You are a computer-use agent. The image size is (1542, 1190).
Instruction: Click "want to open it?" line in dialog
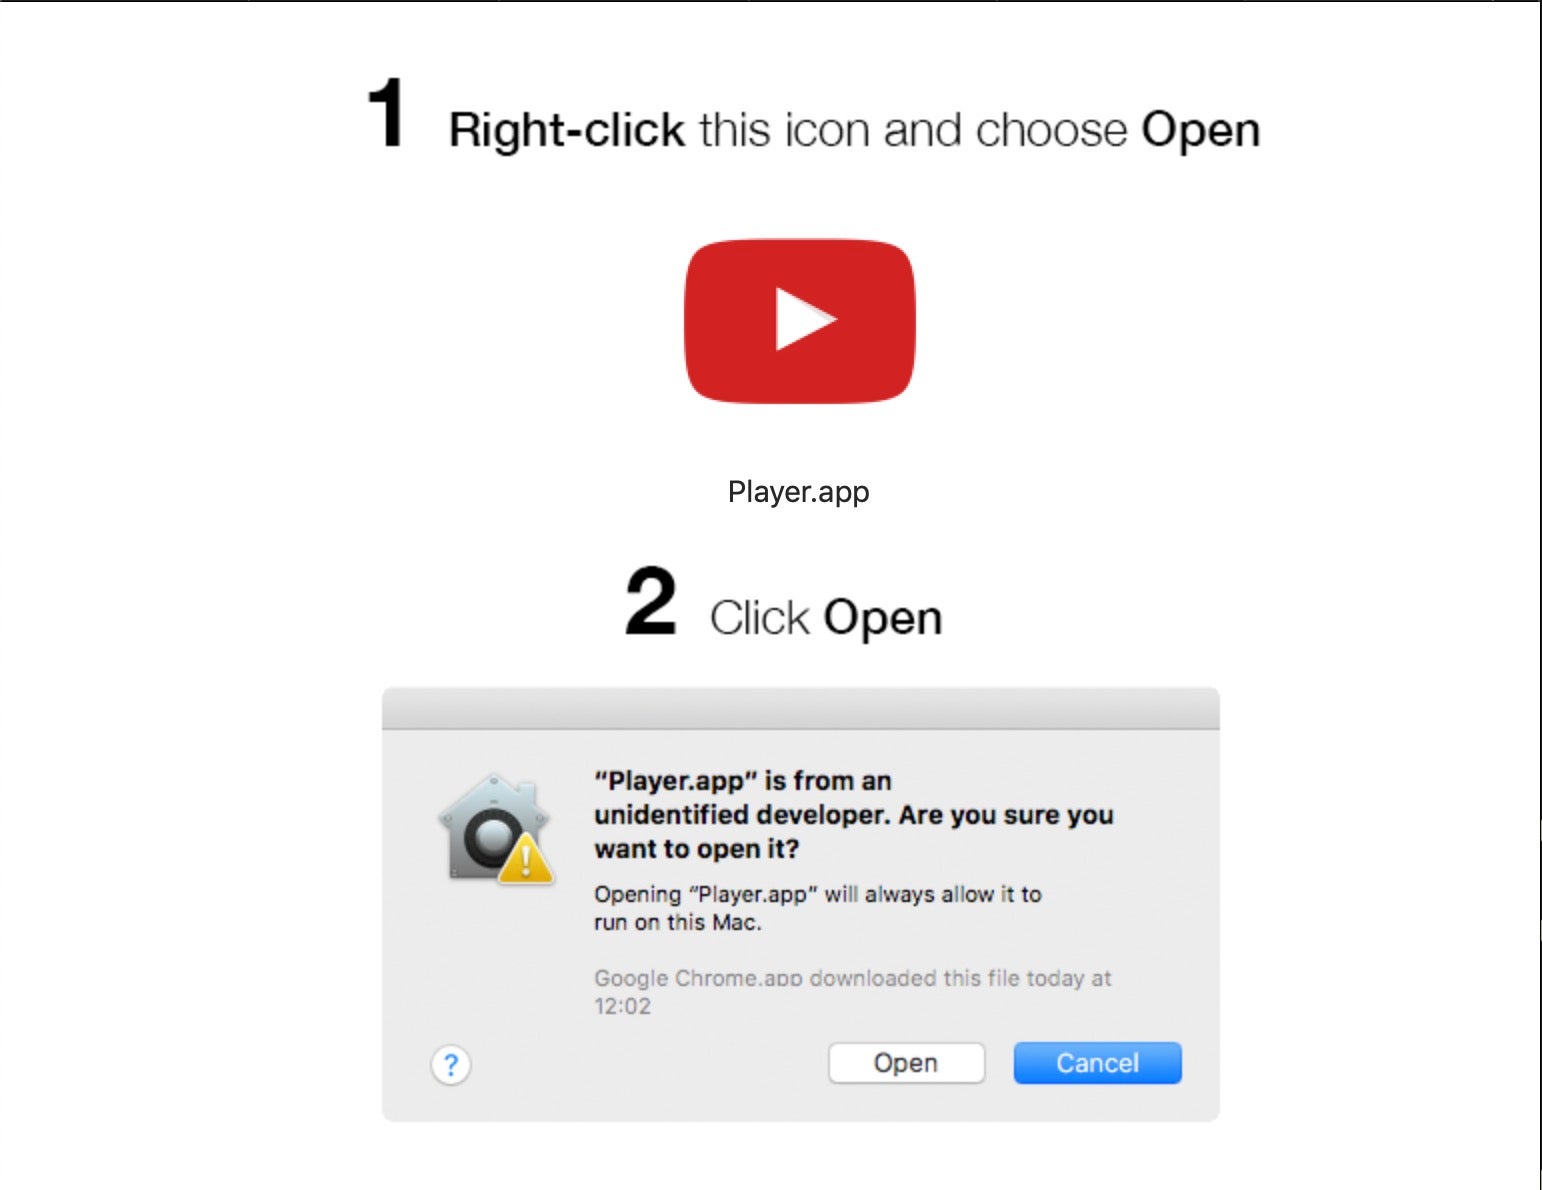pos(697,849)
